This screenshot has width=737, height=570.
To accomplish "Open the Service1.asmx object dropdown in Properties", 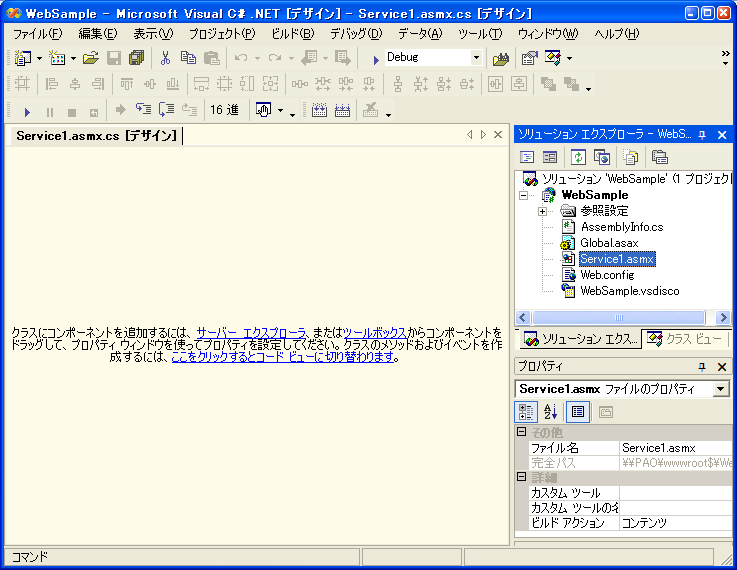I will click(721, 389).
